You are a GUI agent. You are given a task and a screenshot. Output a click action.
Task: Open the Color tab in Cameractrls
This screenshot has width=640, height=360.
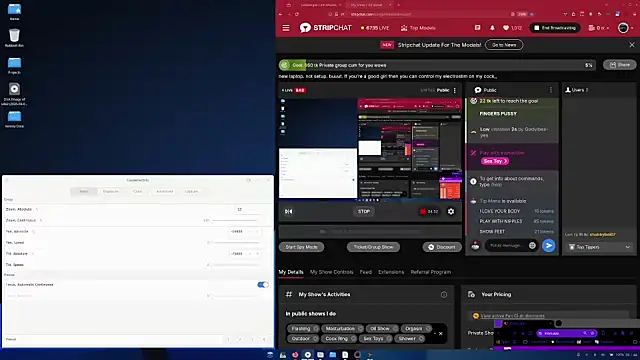[x=137, y=191]
